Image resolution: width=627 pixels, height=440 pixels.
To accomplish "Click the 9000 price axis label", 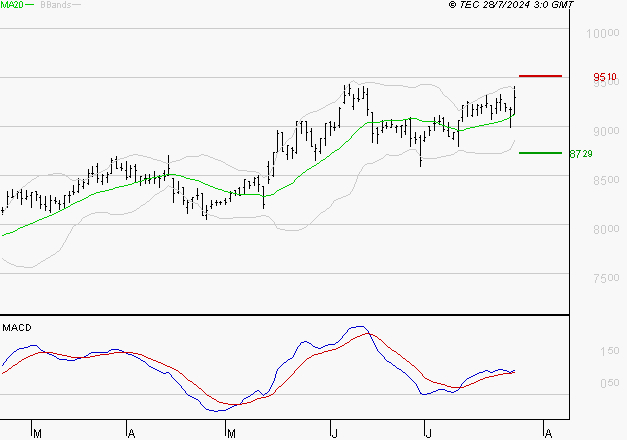I will pos(606,131).
